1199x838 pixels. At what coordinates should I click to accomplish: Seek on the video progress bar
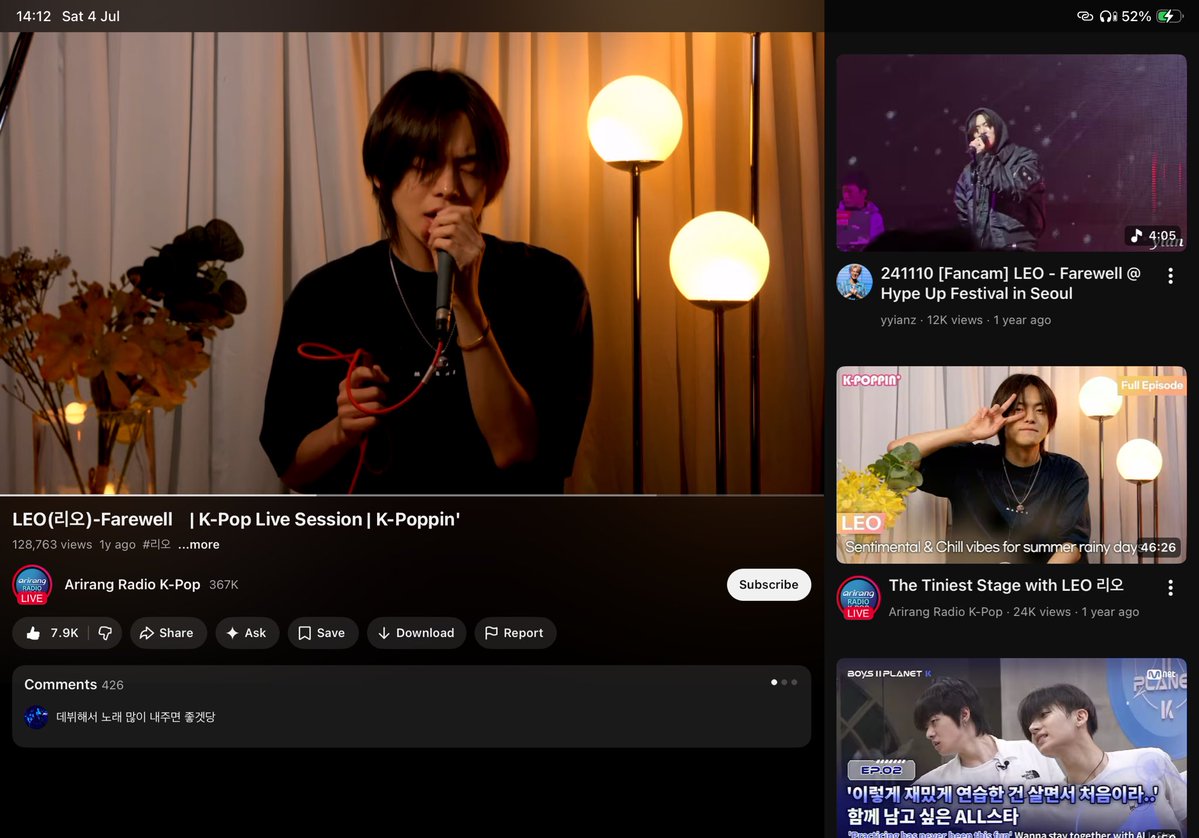tap(411, 495)
